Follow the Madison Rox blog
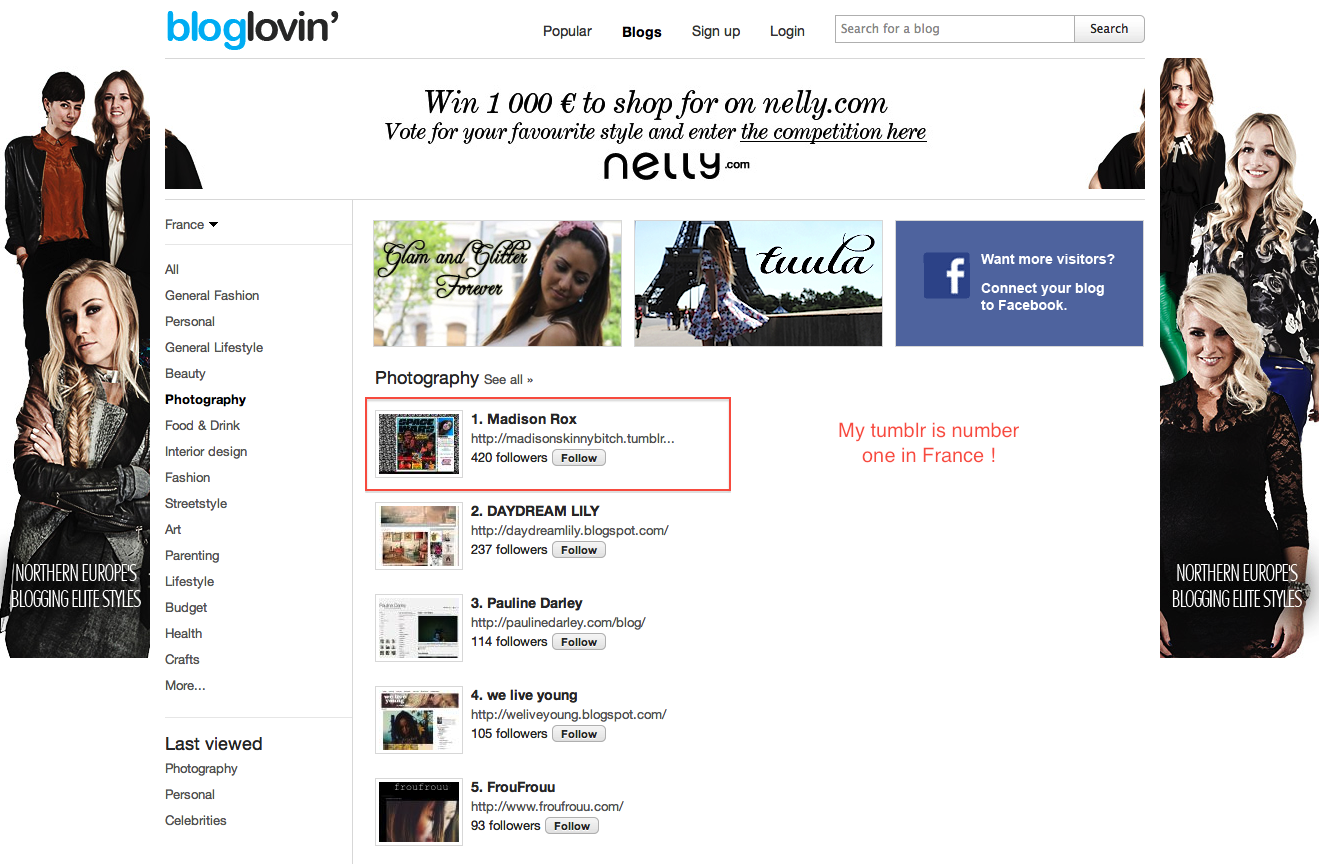The image size is (1319, 864). pos(578,458)
